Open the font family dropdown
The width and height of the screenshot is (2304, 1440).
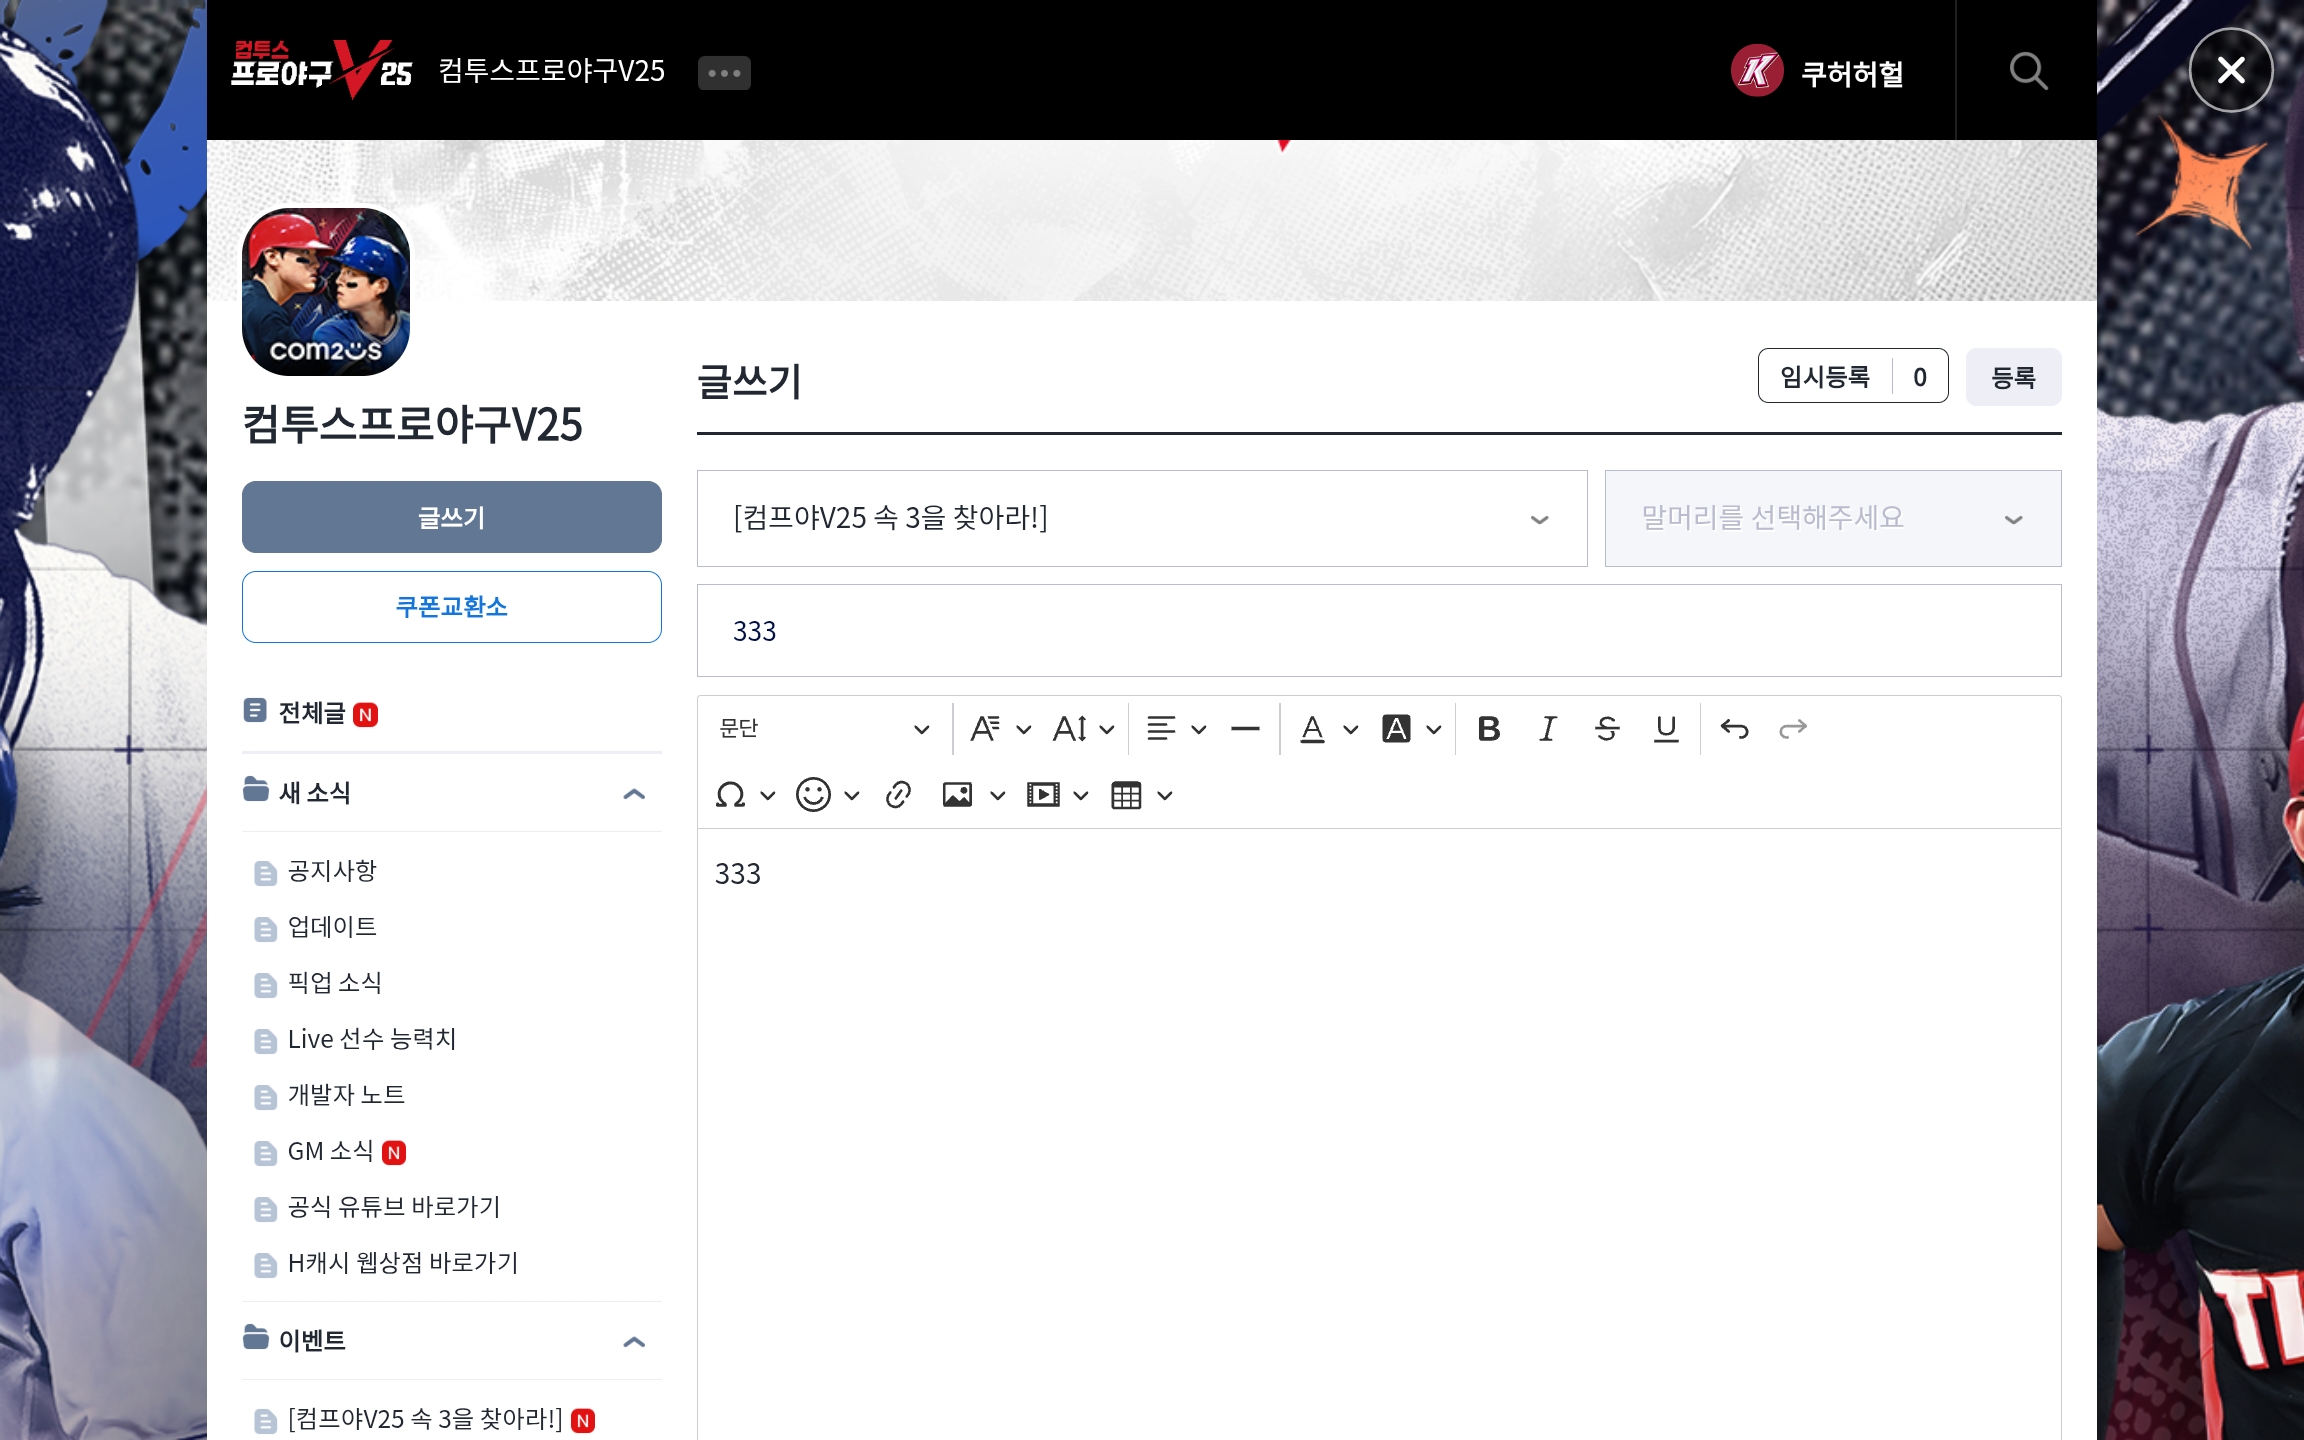pos(1000,729)
